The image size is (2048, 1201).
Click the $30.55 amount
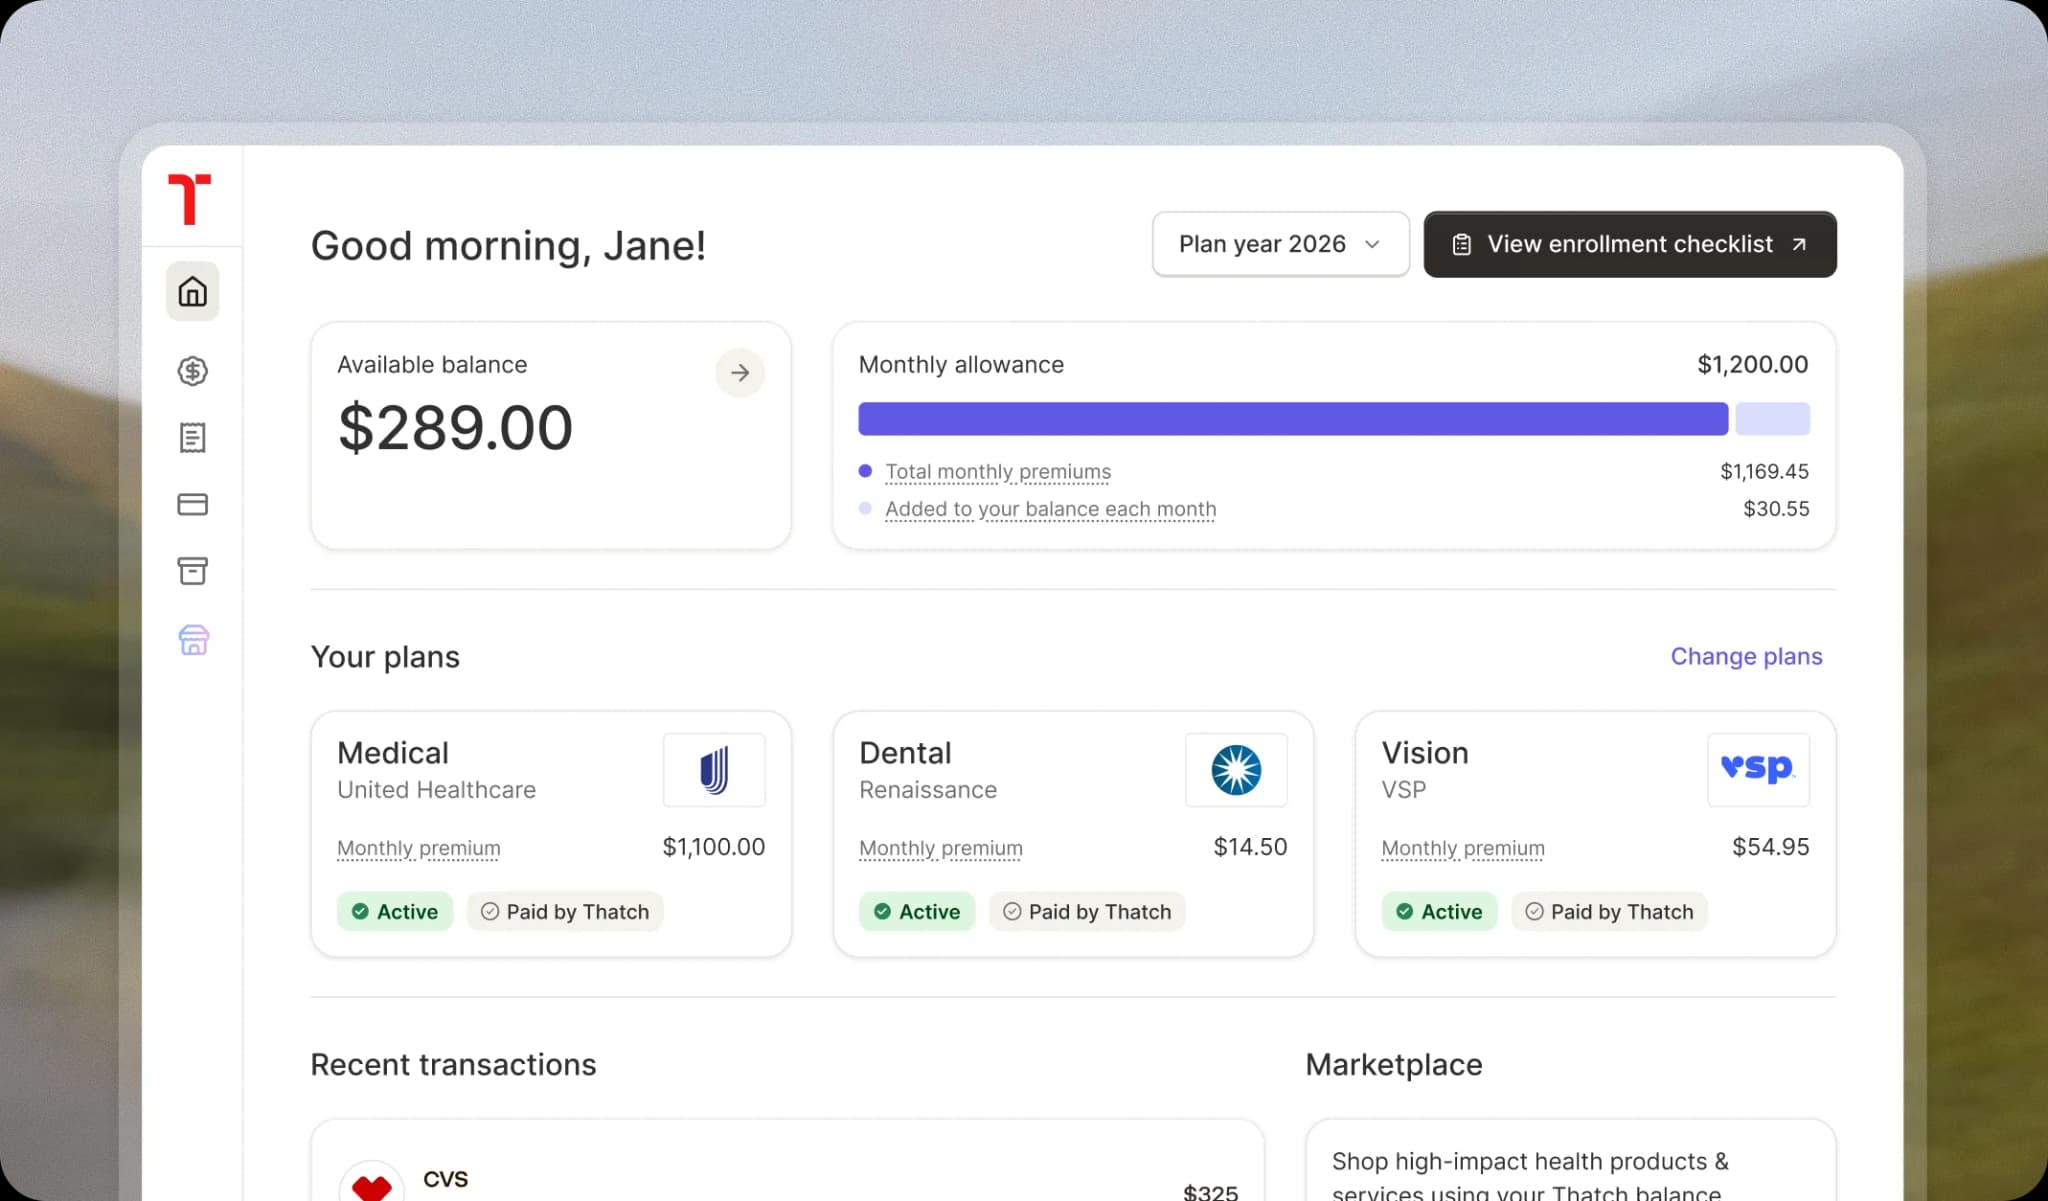coord(1776,508)
